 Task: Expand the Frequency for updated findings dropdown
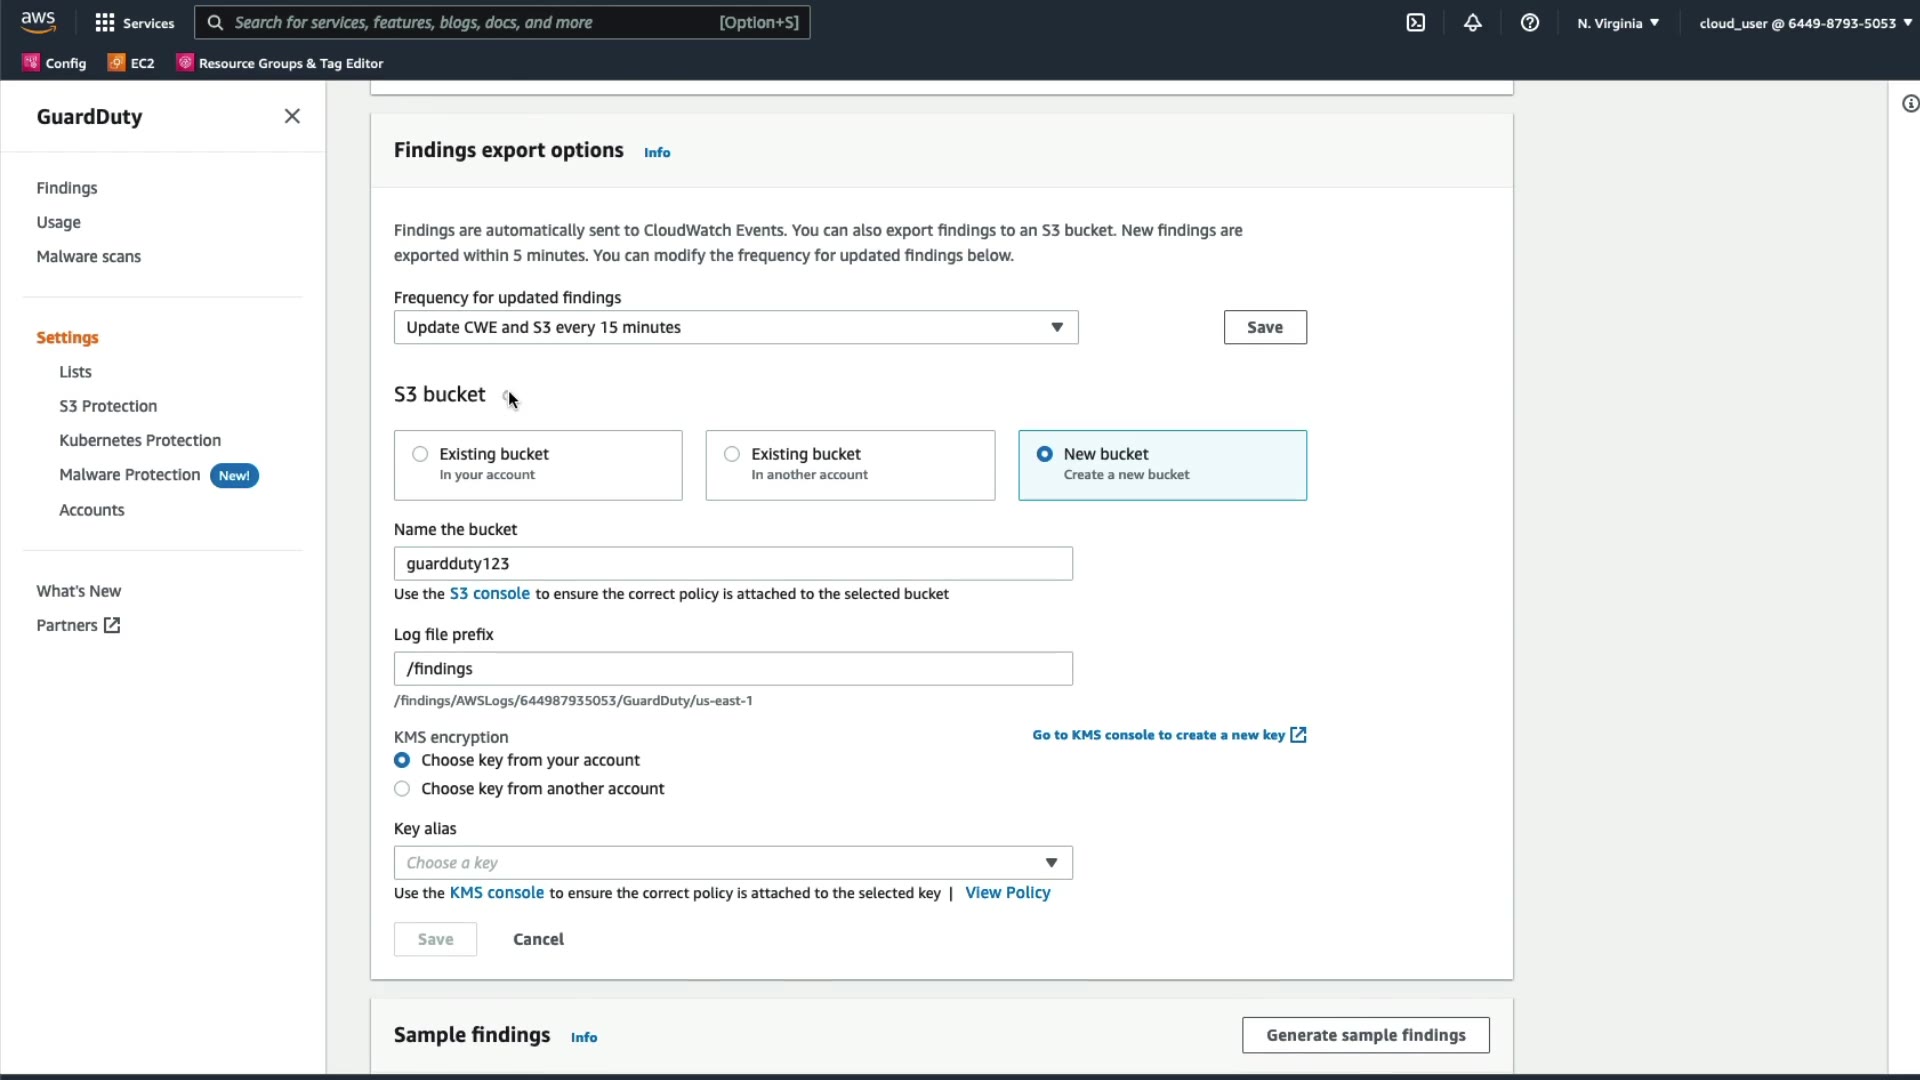(735, 327)
